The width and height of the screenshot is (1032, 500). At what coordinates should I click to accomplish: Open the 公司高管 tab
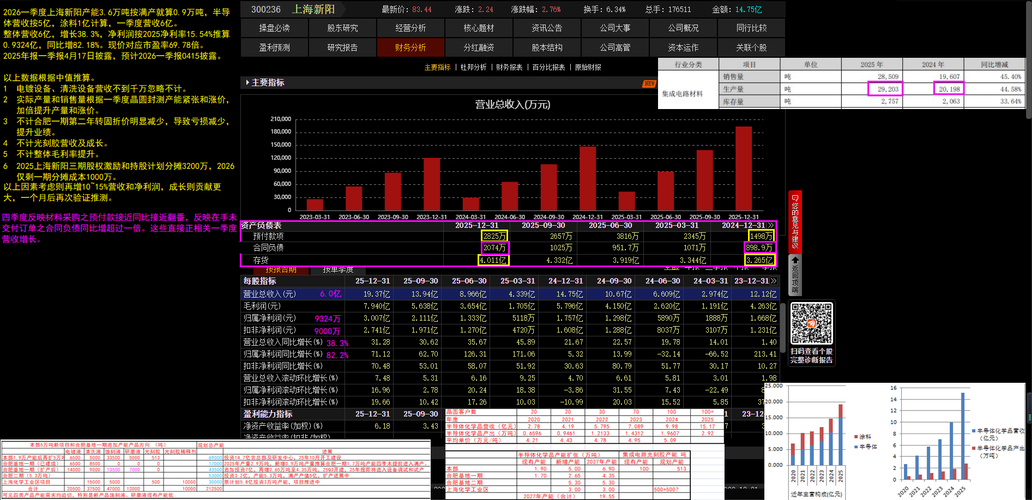point(615,47)
